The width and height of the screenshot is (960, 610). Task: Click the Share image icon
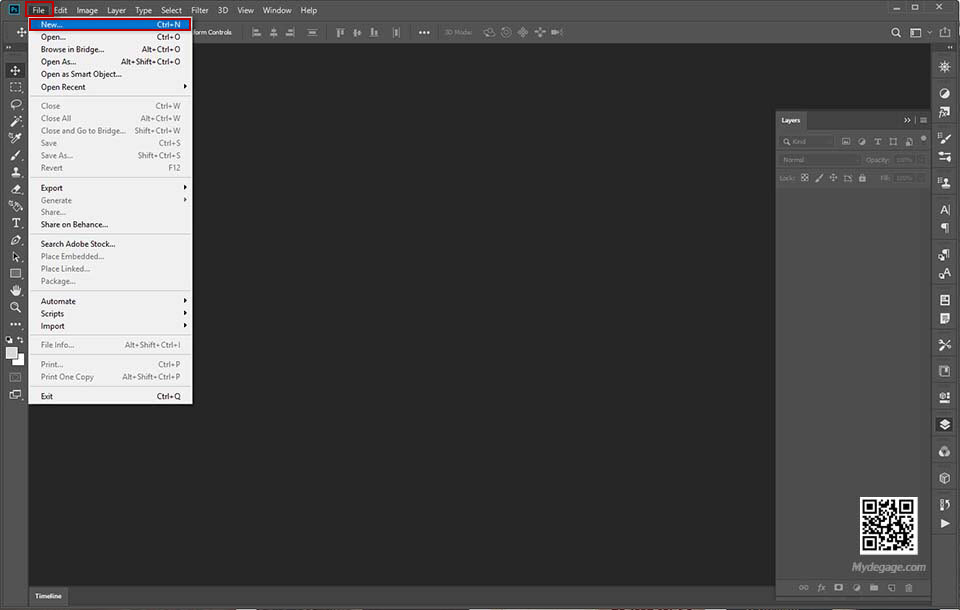pyautogui.click(x=945, y=32)
